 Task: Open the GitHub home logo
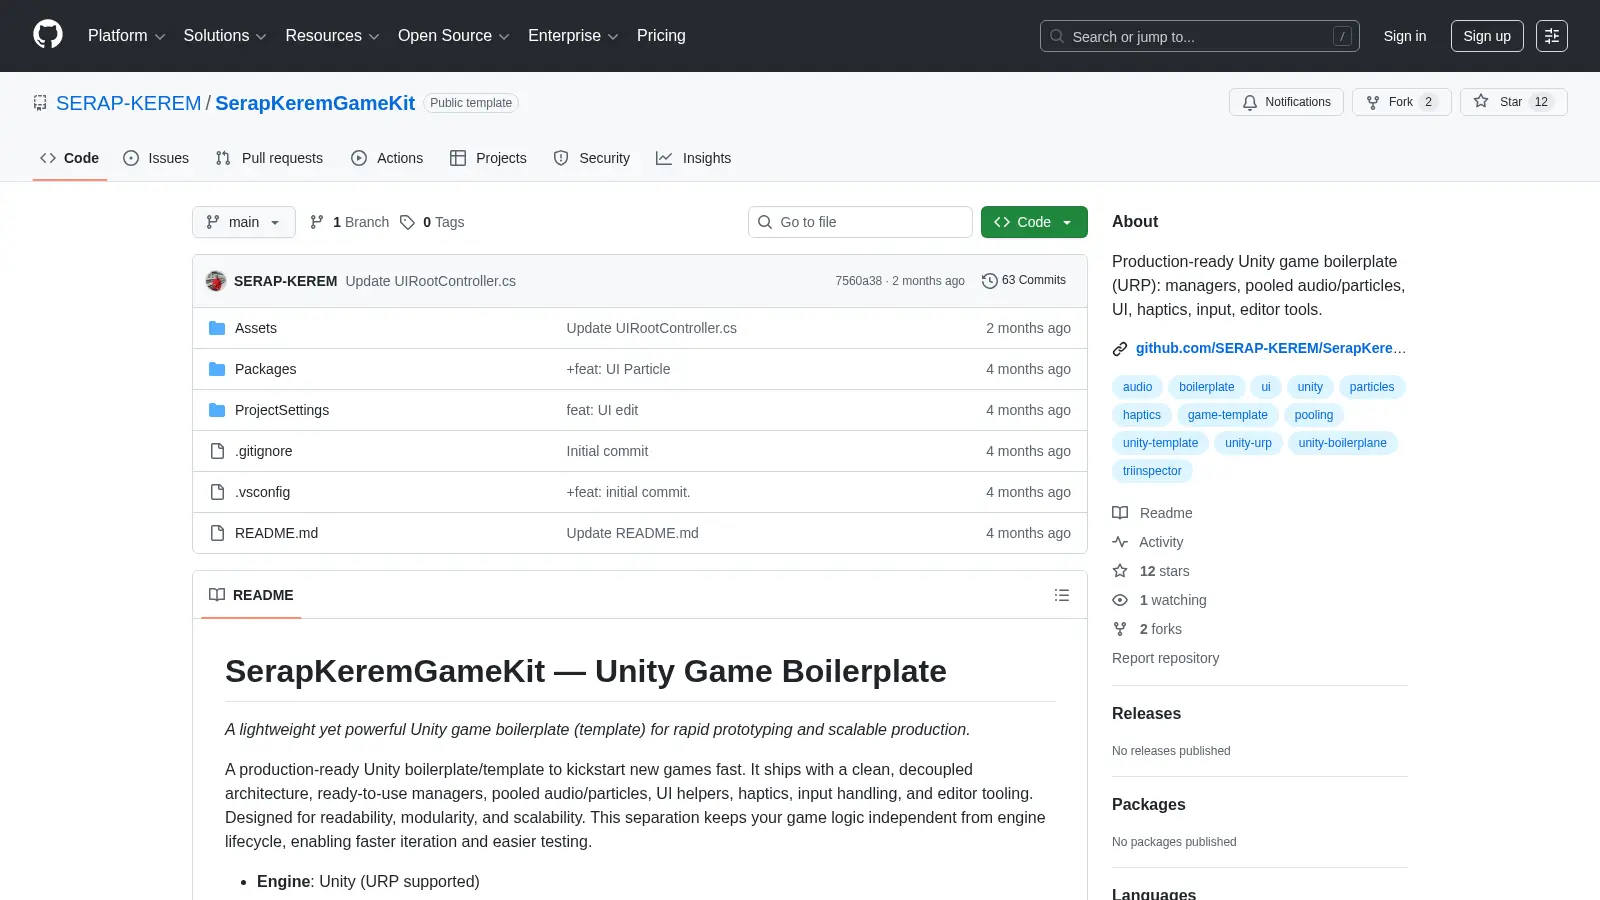[48, 35]
